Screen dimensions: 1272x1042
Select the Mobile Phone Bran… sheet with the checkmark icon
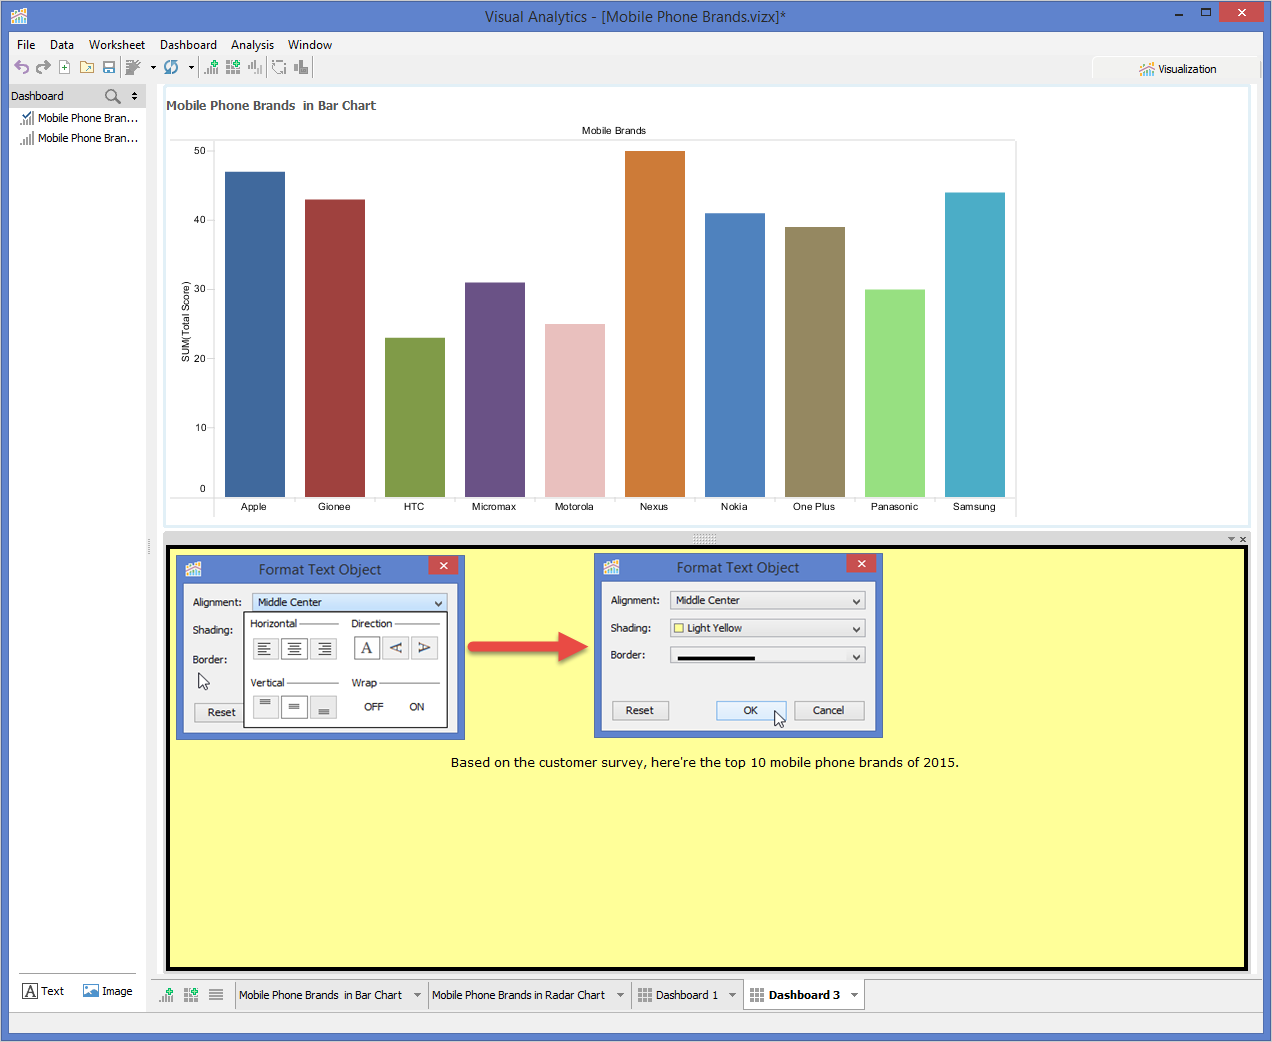(79, 118)
